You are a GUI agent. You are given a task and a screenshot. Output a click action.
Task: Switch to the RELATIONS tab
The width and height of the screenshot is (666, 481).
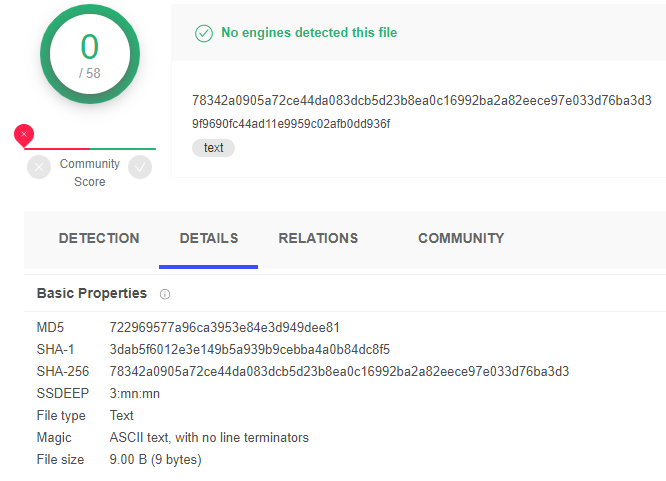tap(318, 238)
